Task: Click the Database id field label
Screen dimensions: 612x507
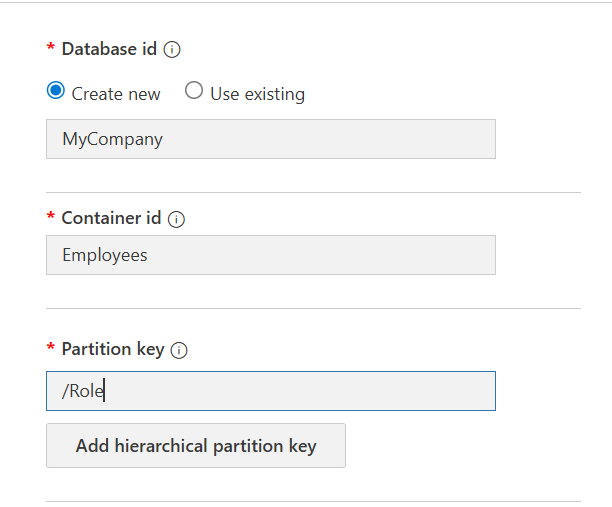Action: pos(109,49)
